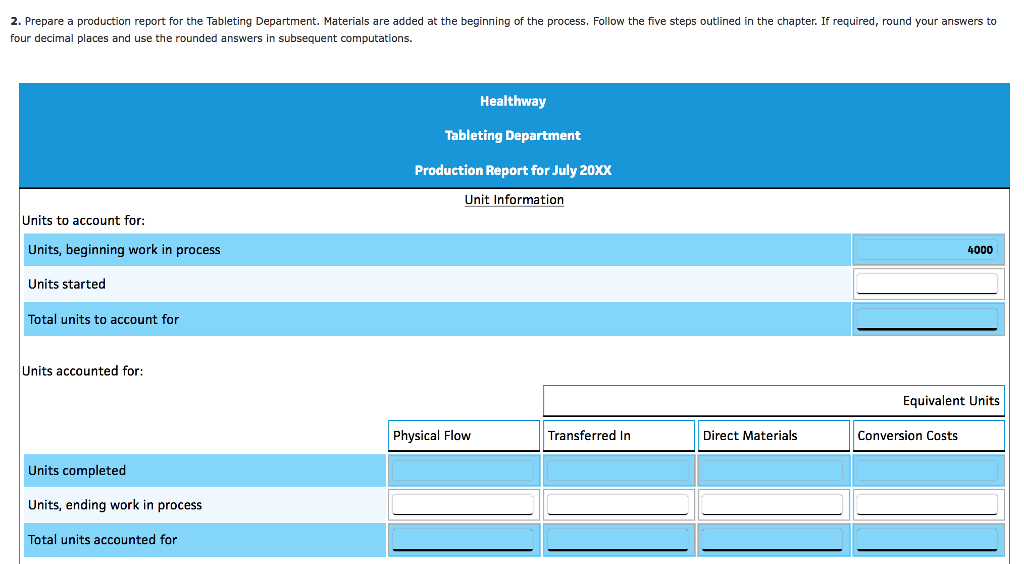Image resolution: width=1024 pixels, height=564 pixels.
Task: Select Total units accounted for Transferred In field
Action: tap(618, 540)
